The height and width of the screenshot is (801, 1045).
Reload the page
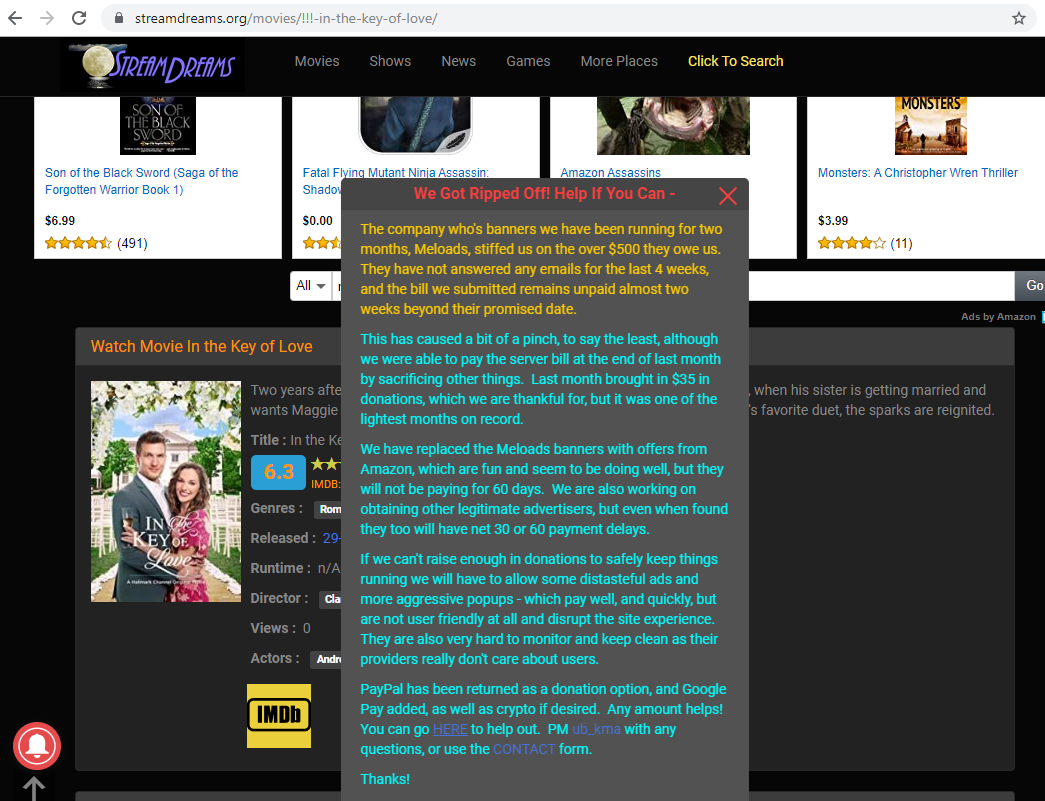(x=78, y=18)
